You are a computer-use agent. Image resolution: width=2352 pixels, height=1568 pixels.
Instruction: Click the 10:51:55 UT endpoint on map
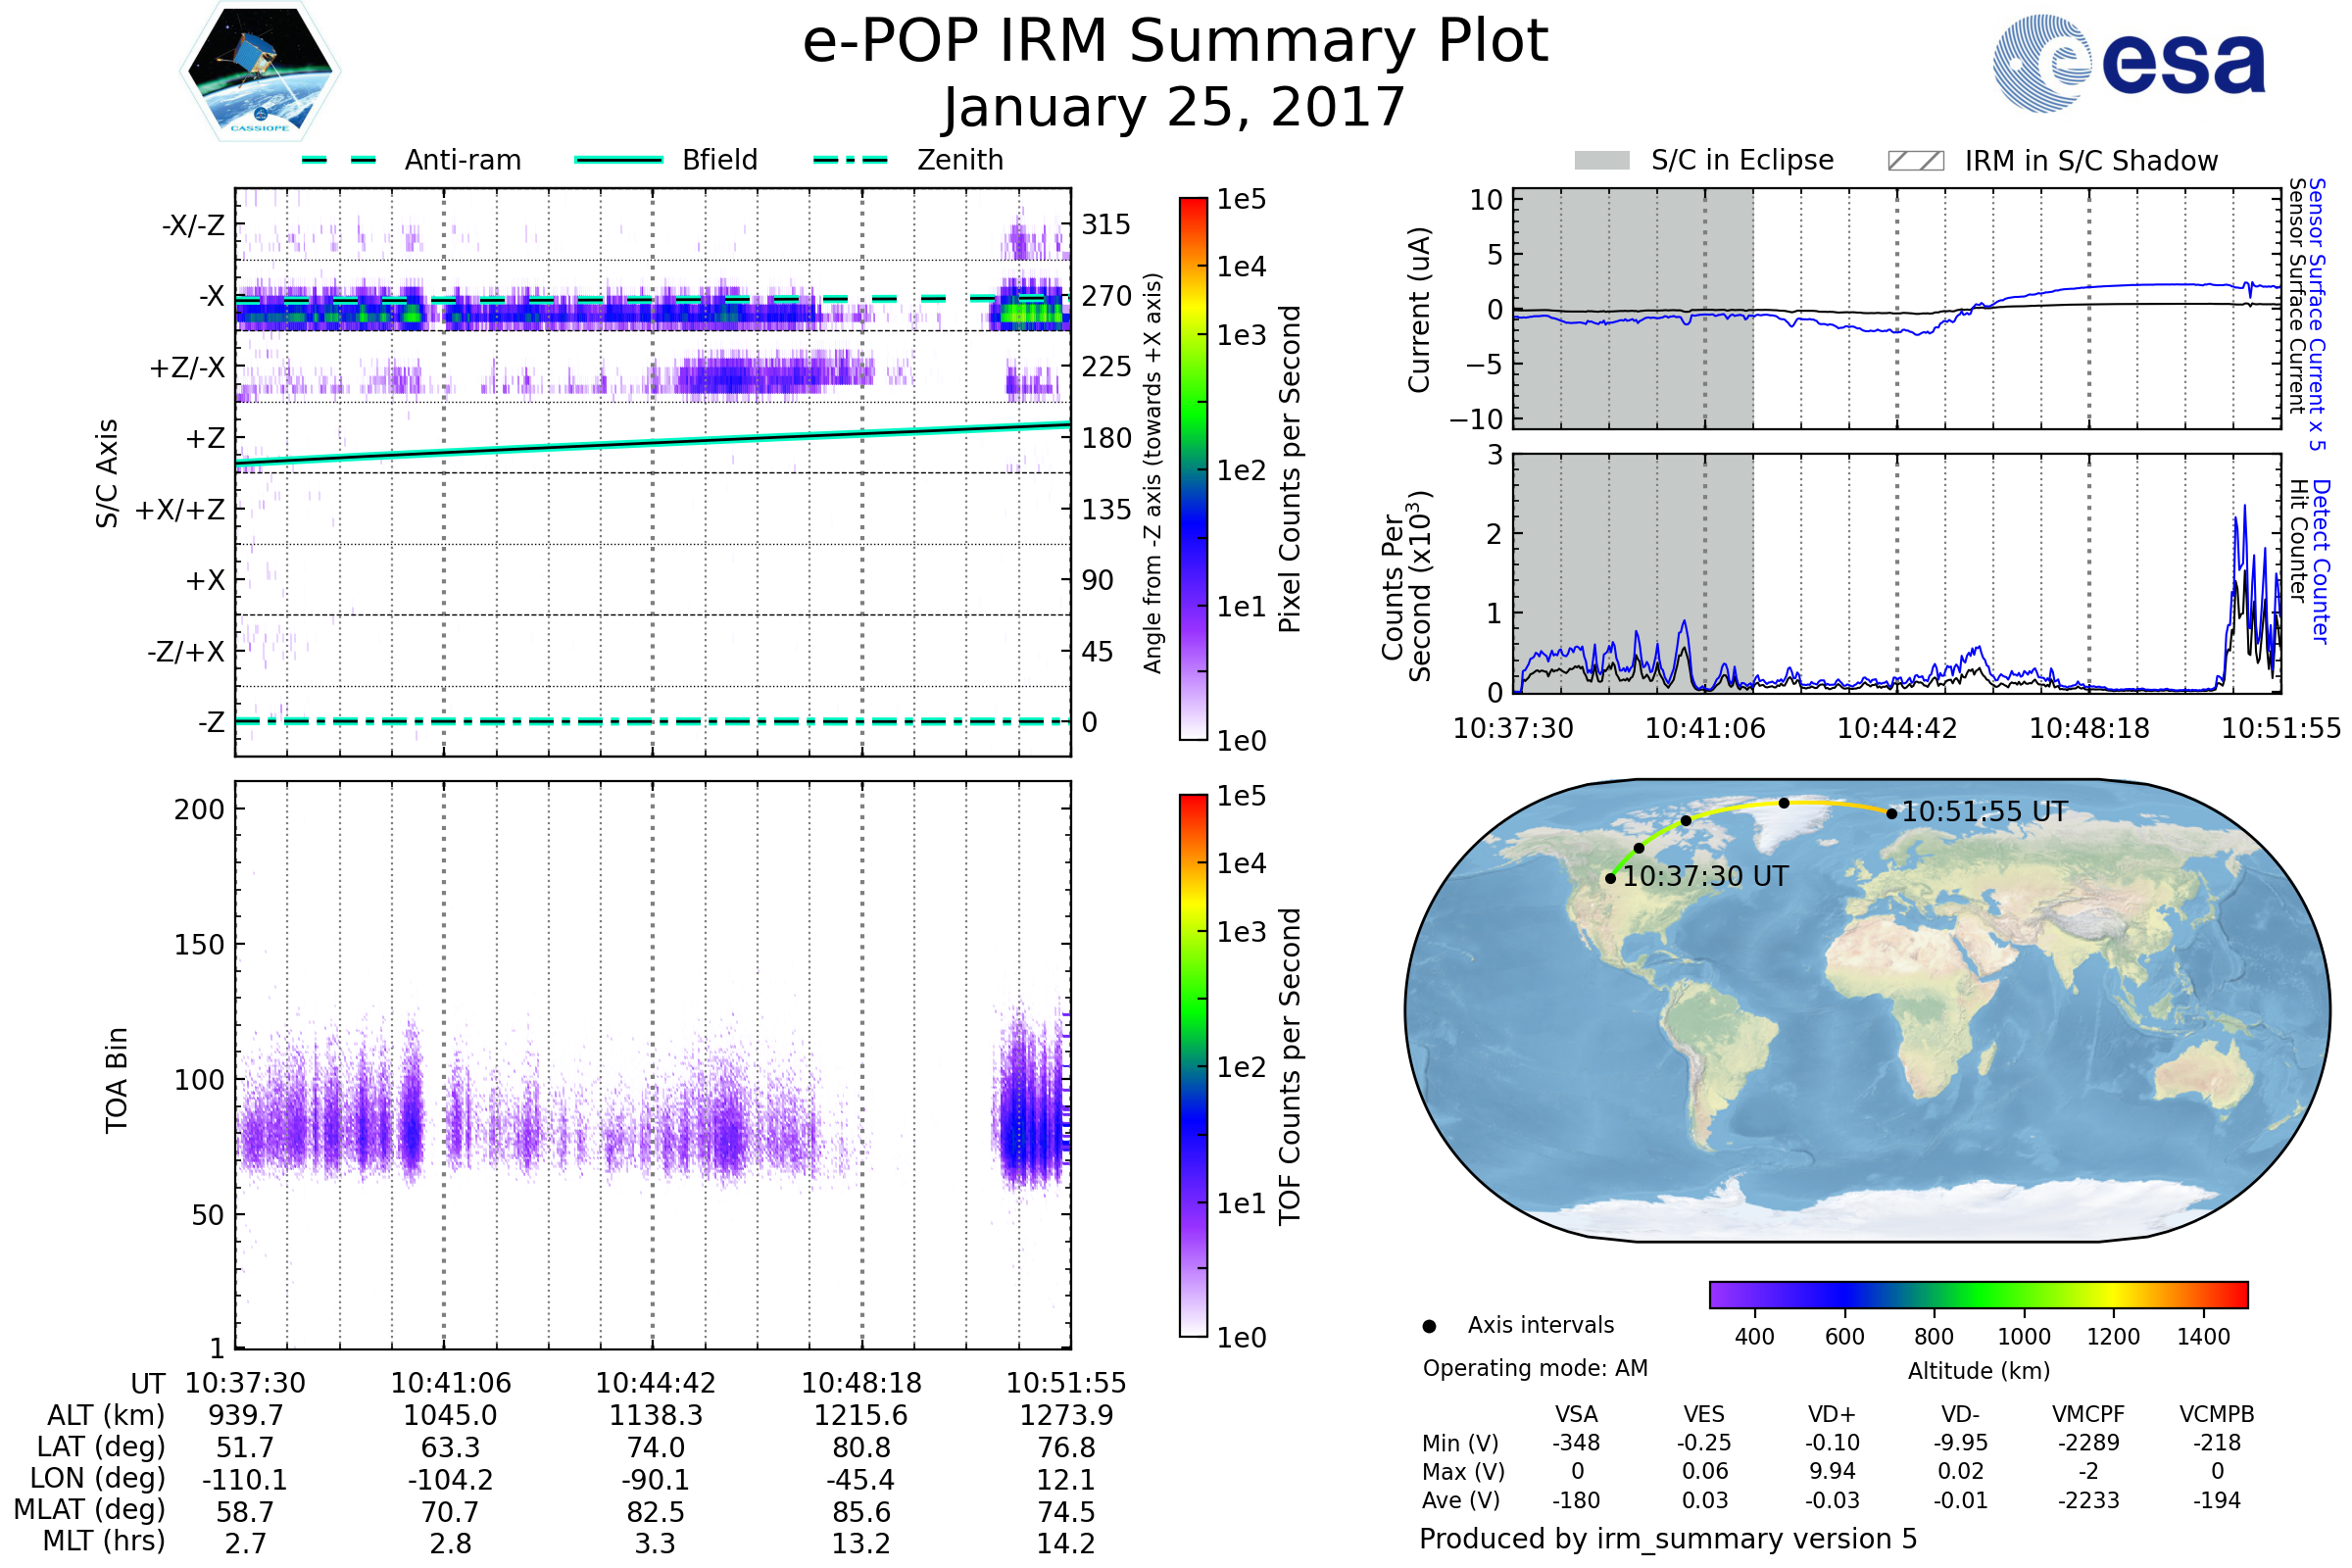click(1891, 814)
